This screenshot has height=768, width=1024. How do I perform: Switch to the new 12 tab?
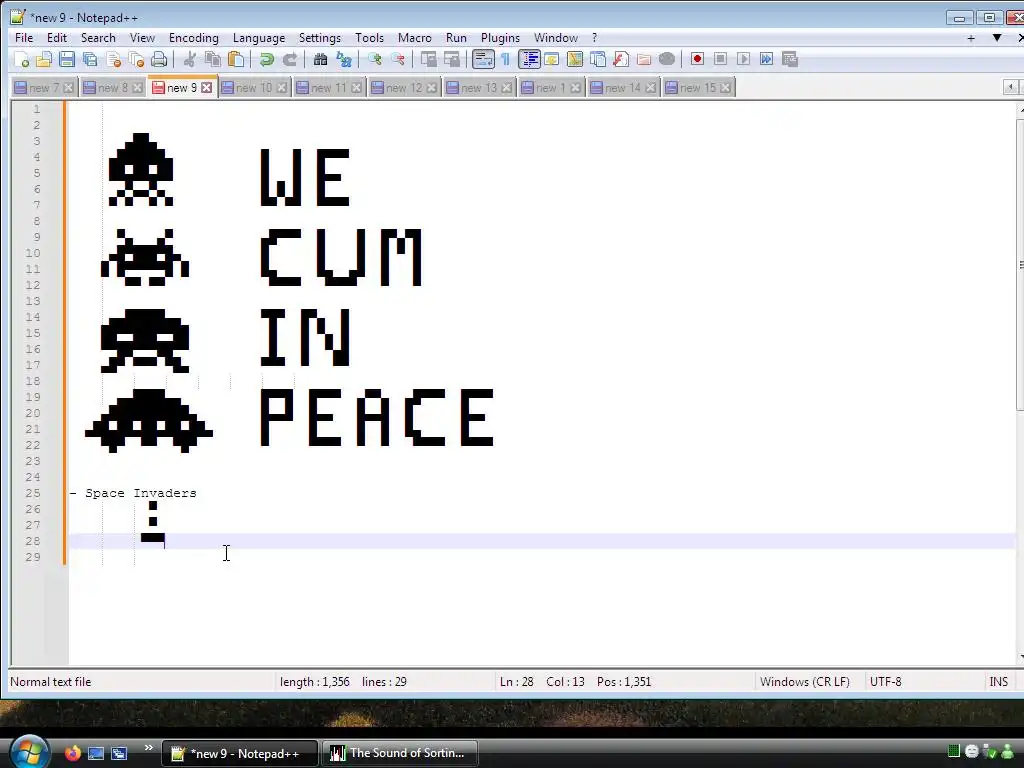(x=404, y=88)
